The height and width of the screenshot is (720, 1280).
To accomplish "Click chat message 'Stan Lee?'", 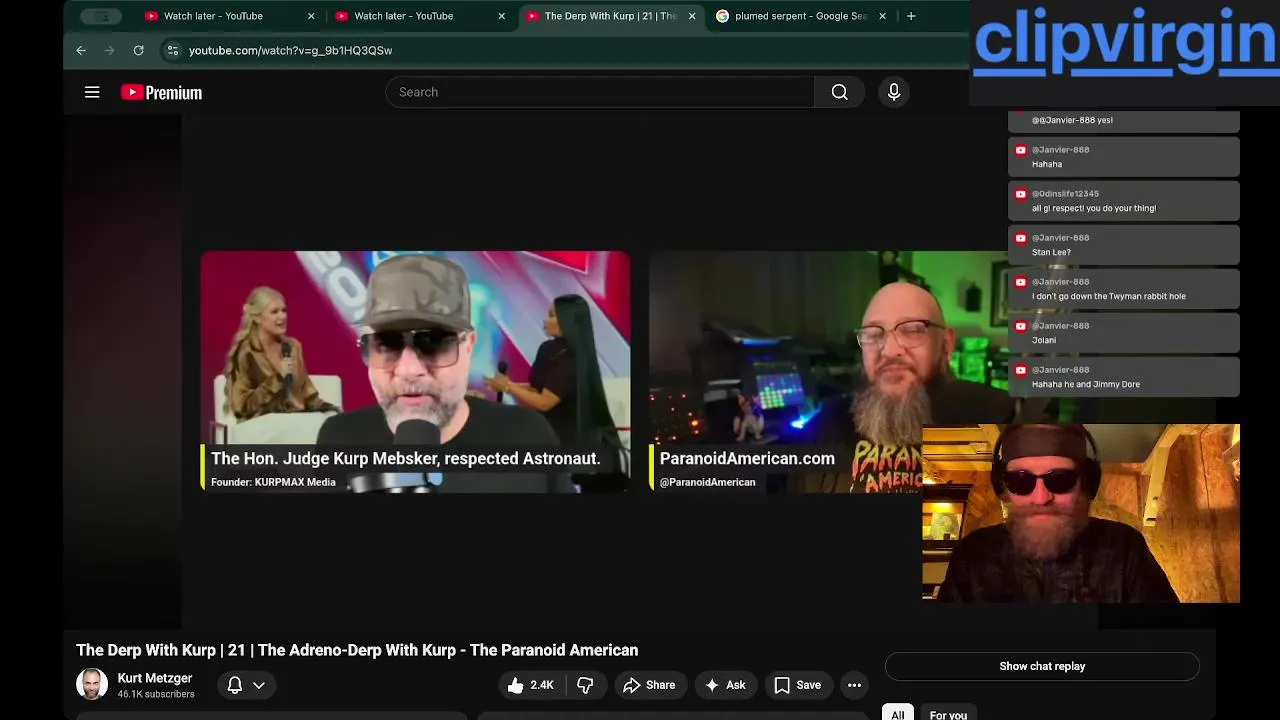I will pyautogui.click(x=1124, y=245).
